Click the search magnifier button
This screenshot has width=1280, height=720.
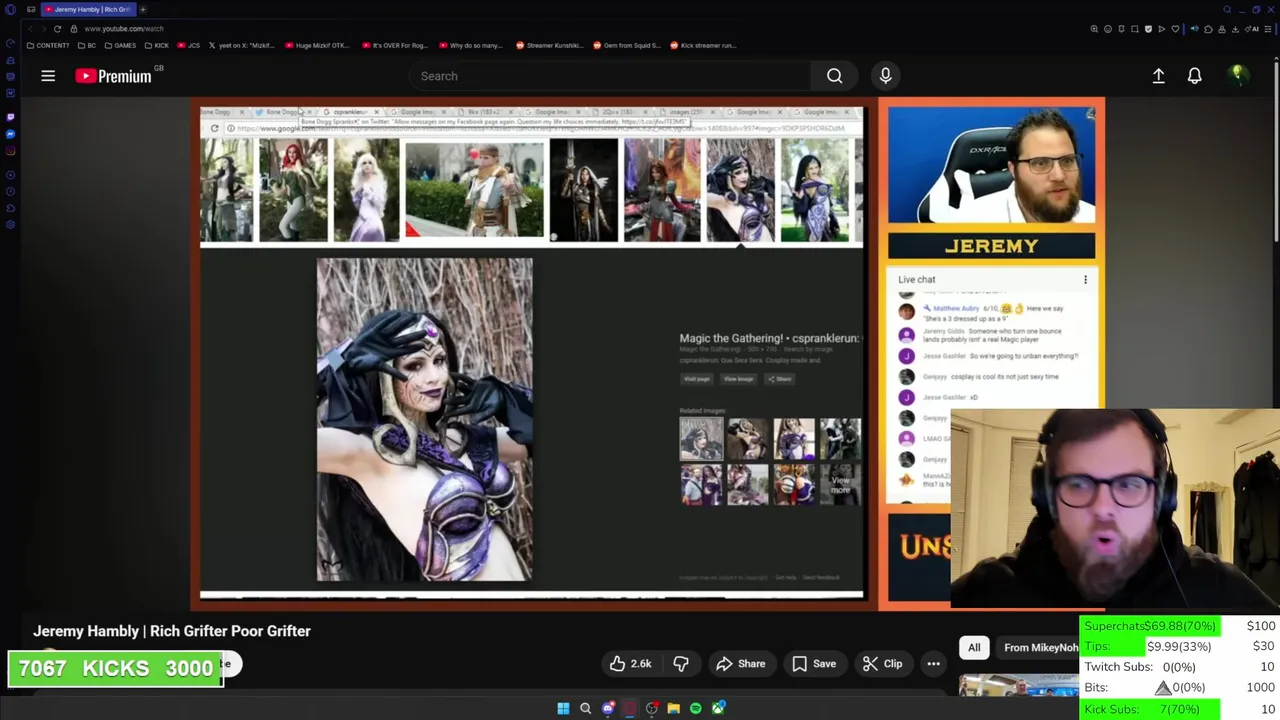click(834, 76)
